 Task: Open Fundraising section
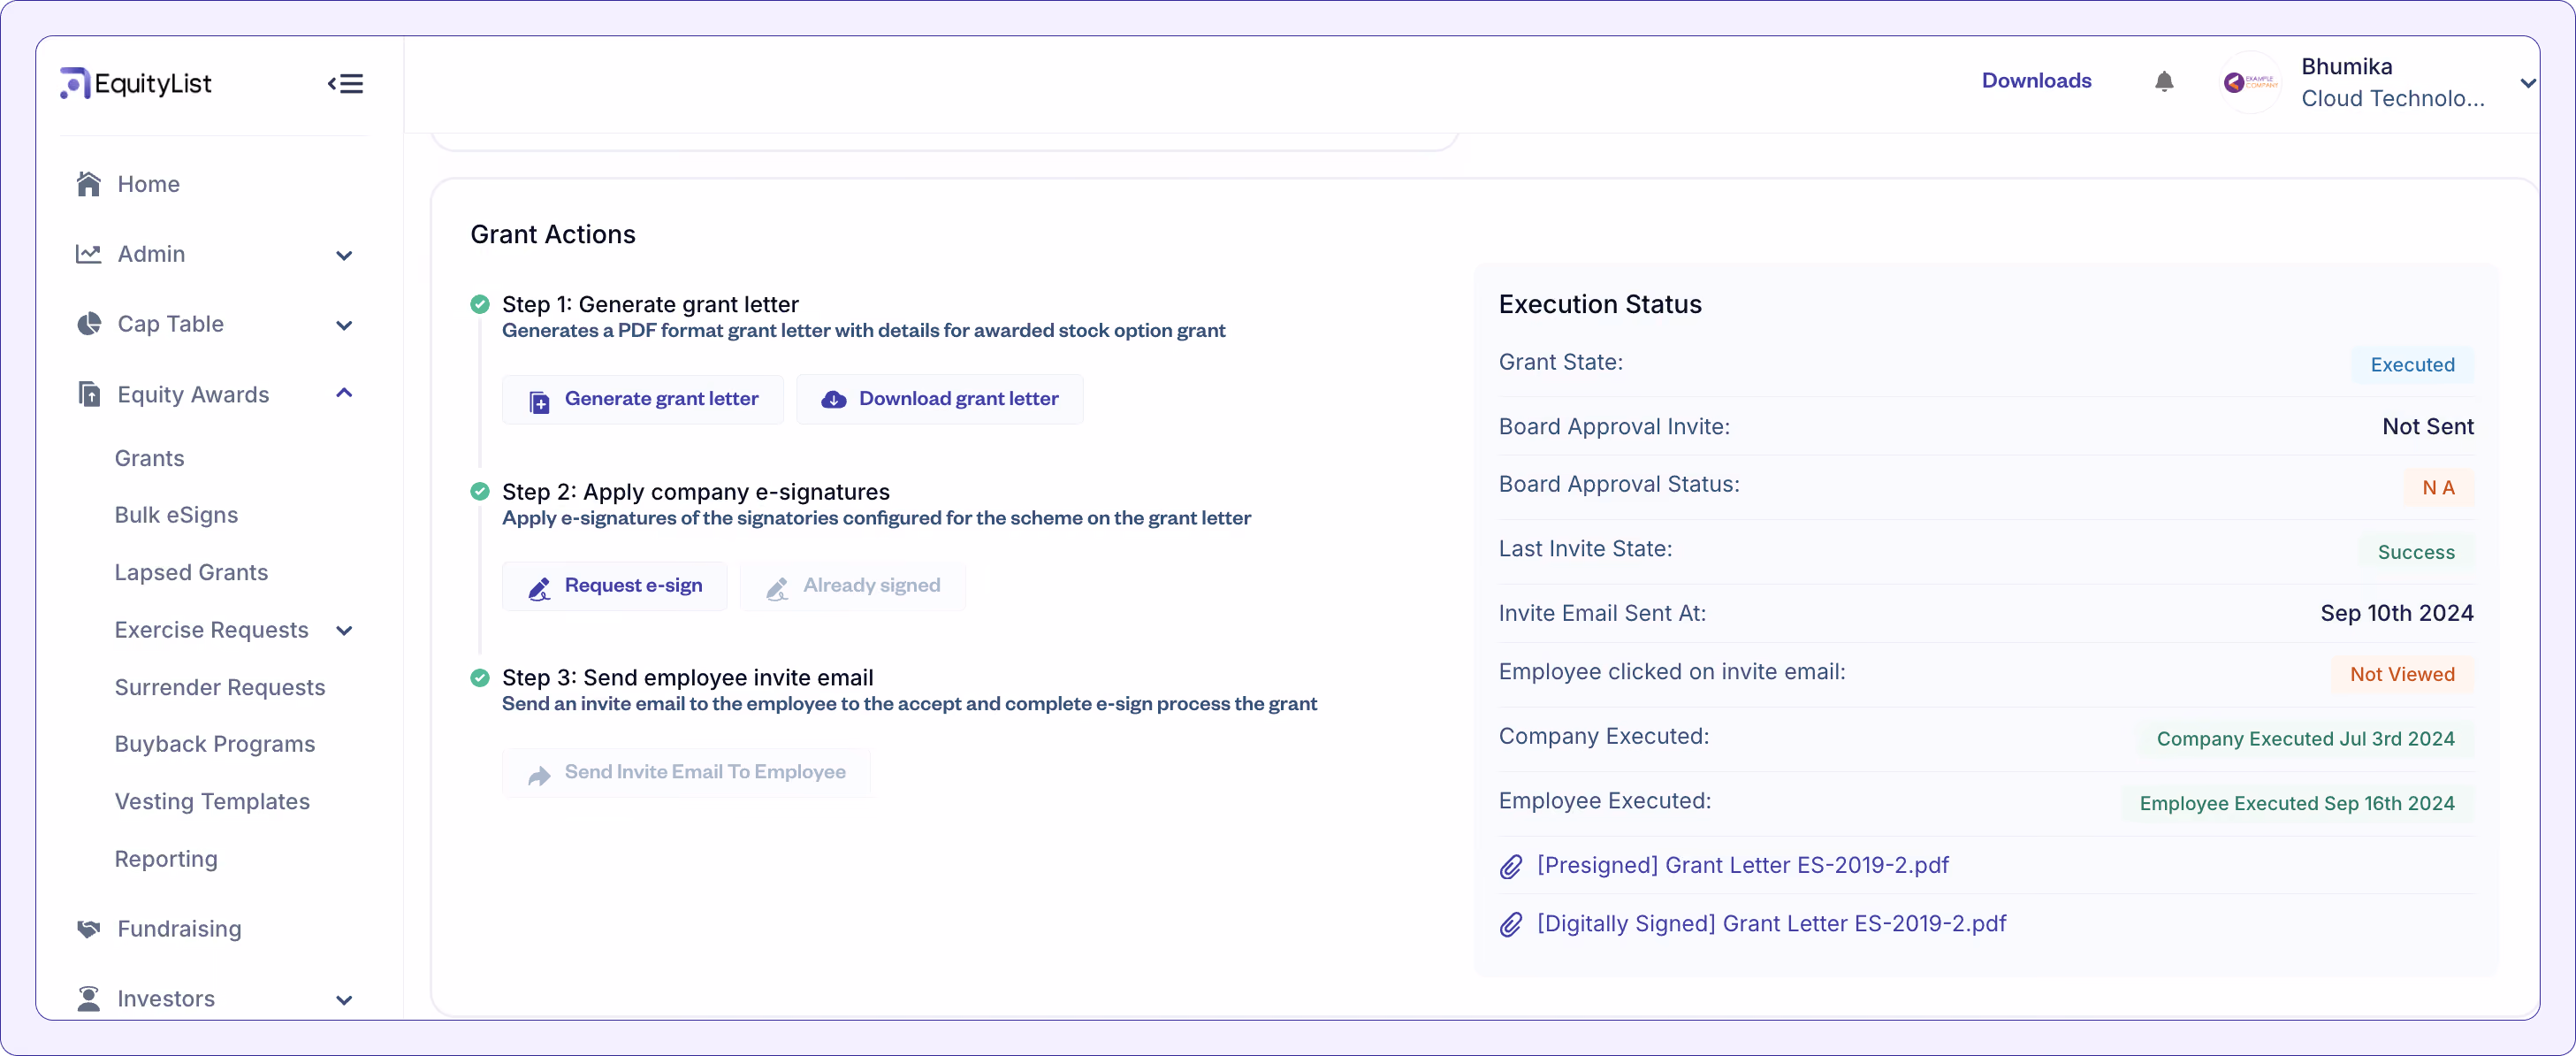pyautogui.click(x=180, y=929)
